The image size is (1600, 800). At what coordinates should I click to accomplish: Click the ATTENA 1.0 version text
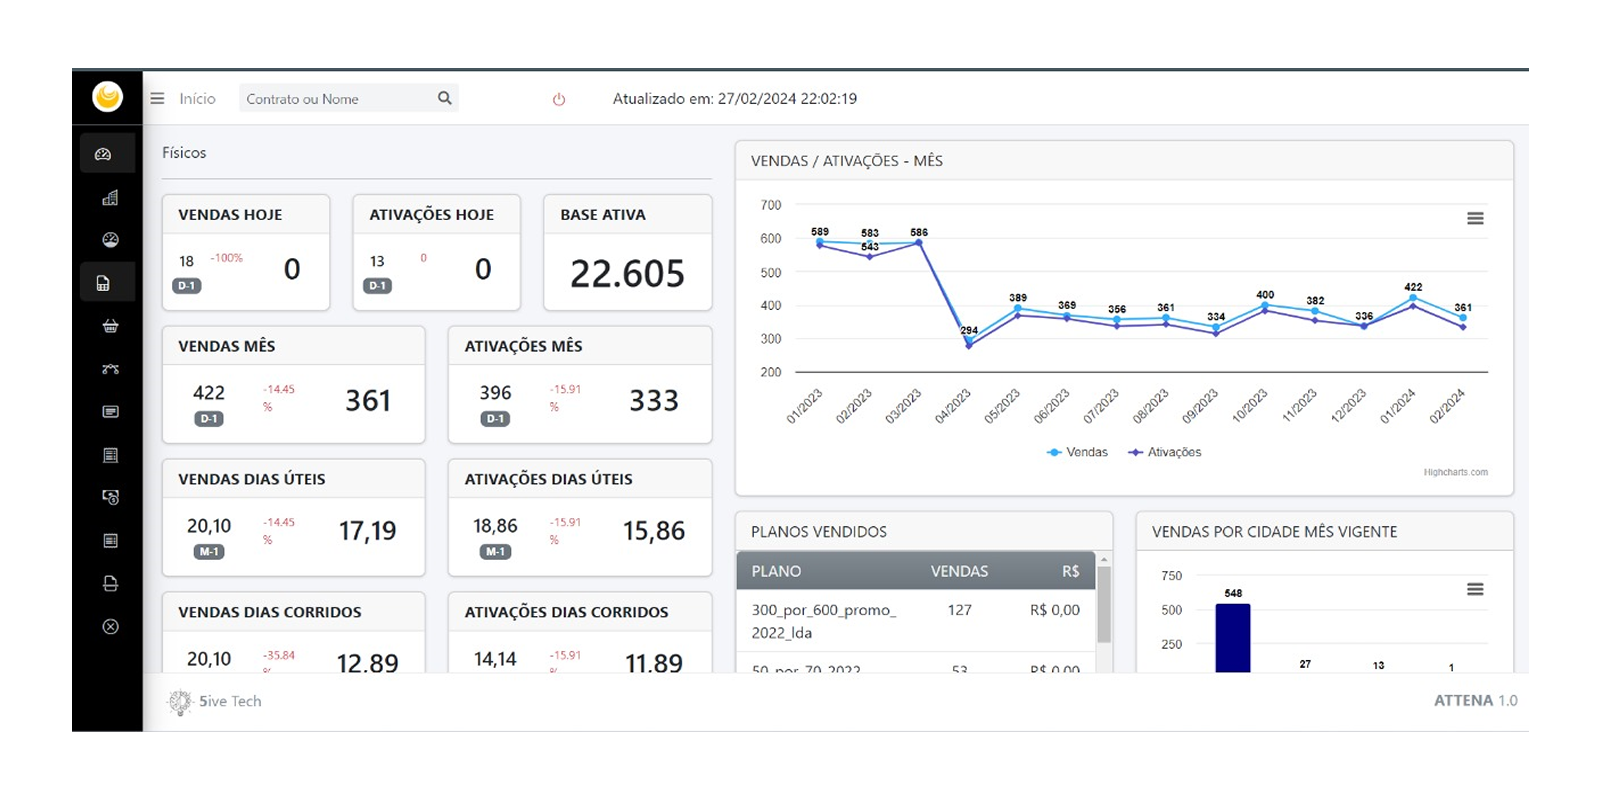tap(1475, 701)
